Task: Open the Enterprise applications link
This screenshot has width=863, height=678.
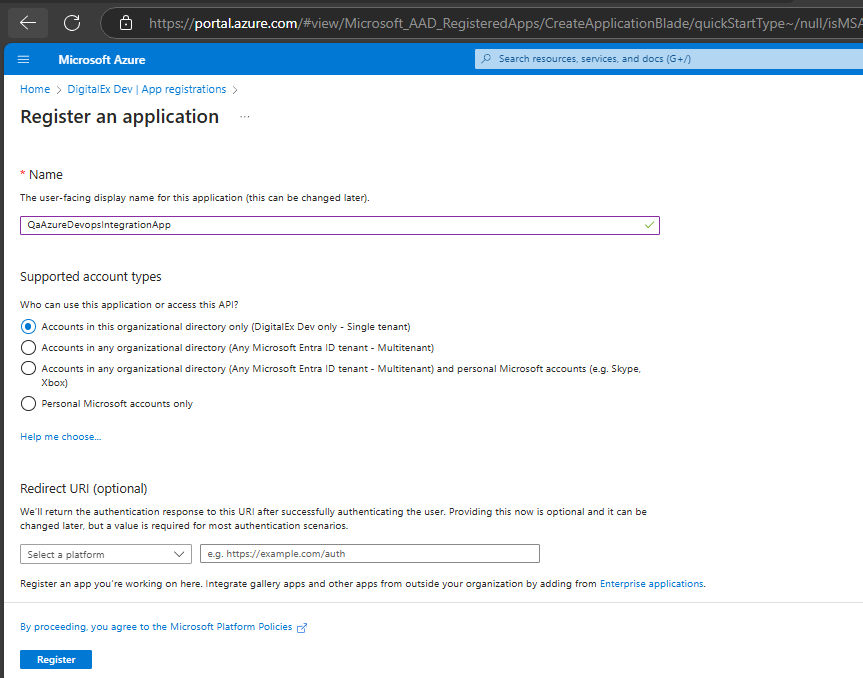Action: 651,583
